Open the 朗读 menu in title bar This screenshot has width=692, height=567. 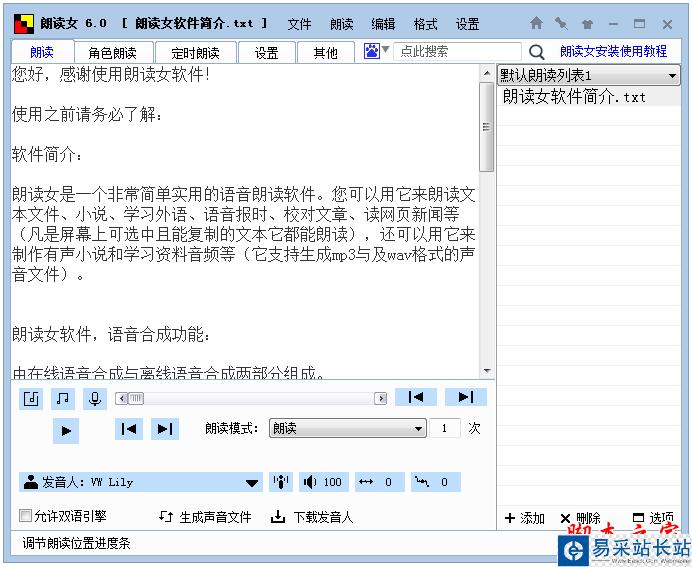point(342,24)
